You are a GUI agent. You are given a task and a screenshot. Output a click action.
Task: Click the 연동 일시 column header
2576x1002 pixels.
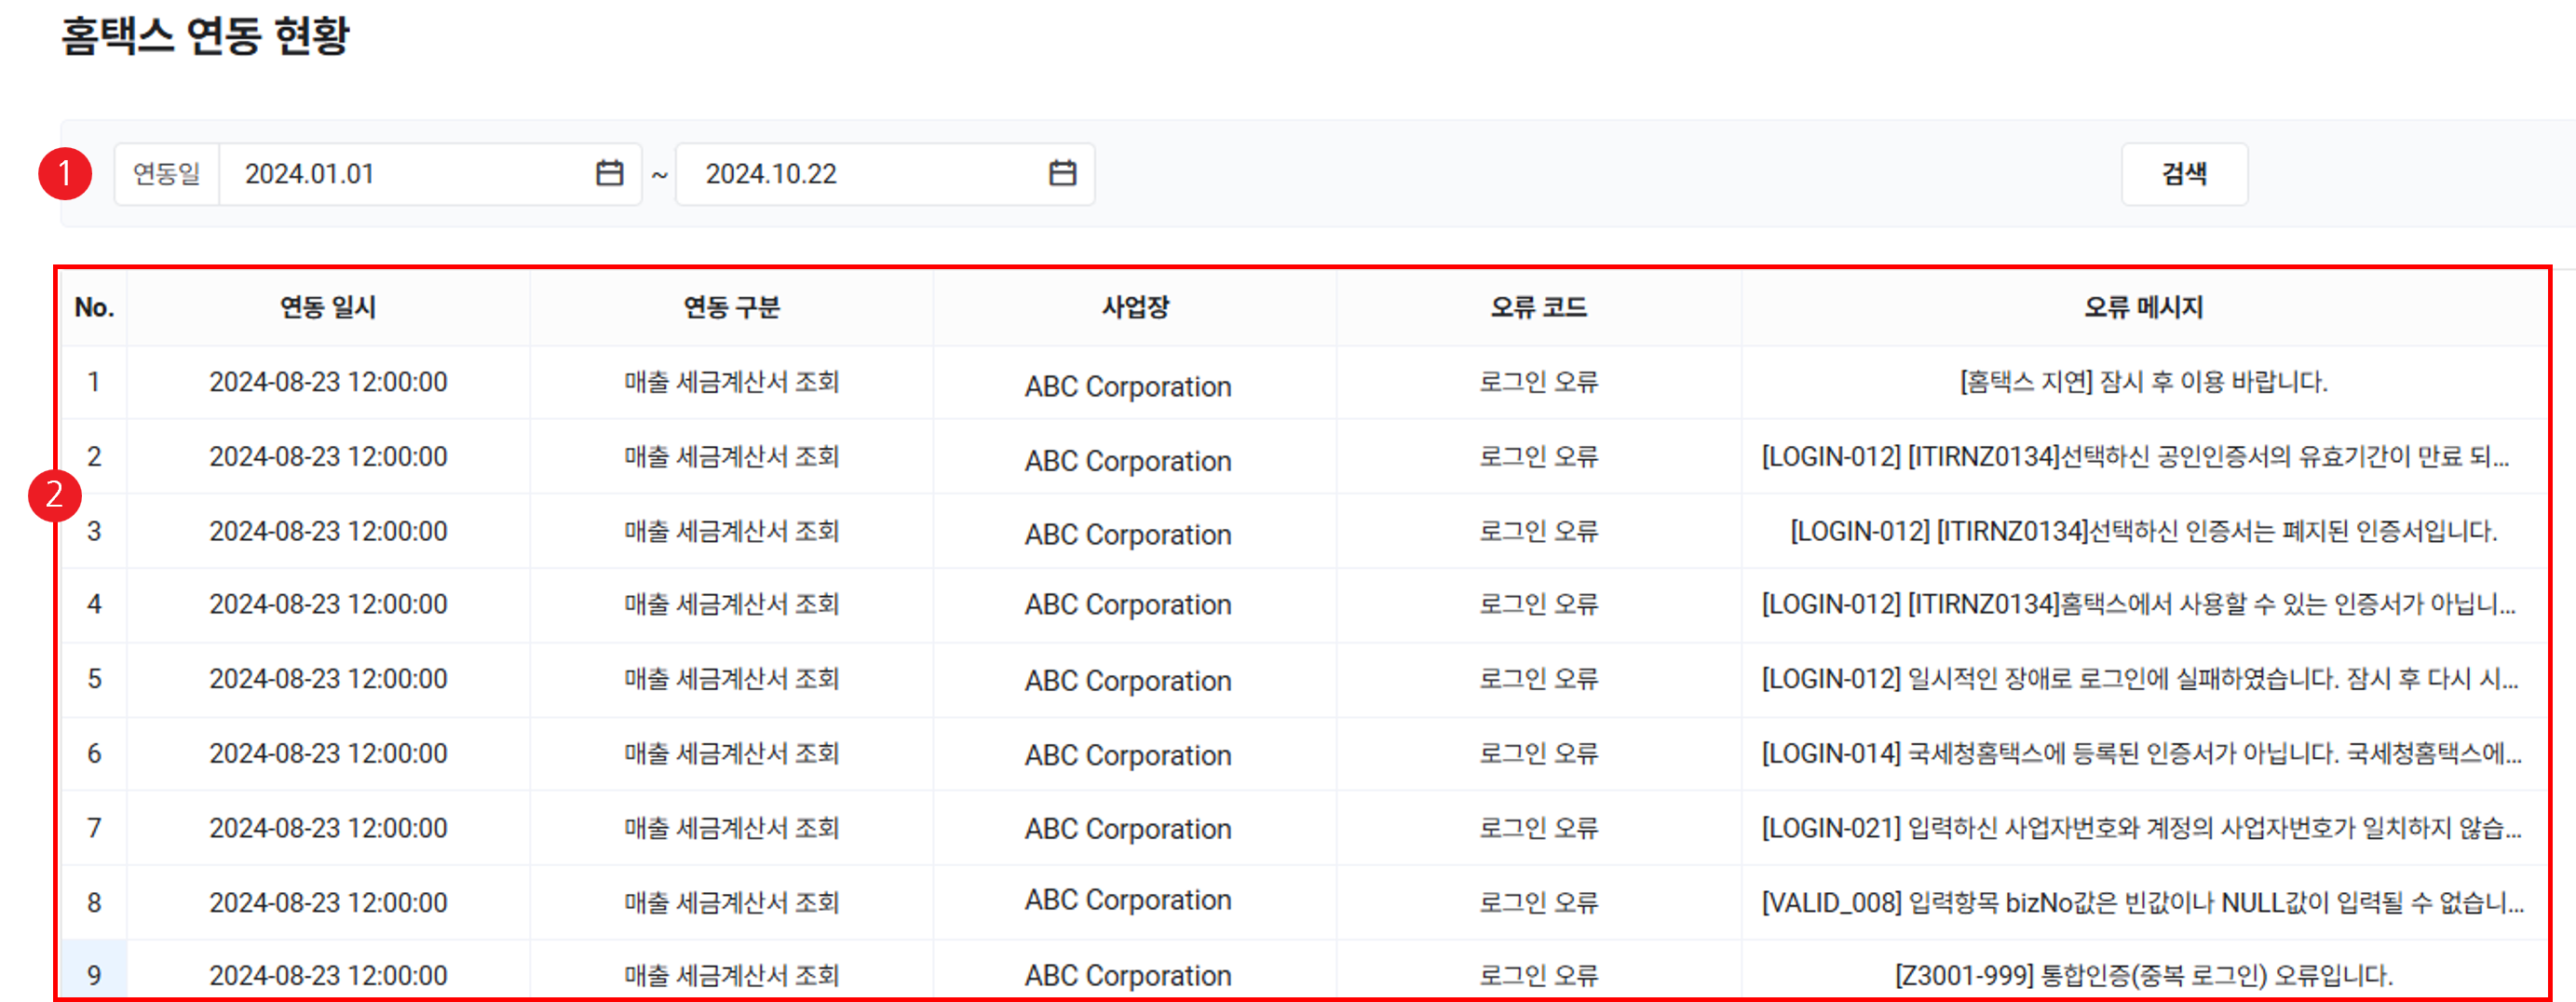click(x=328, y=307)
